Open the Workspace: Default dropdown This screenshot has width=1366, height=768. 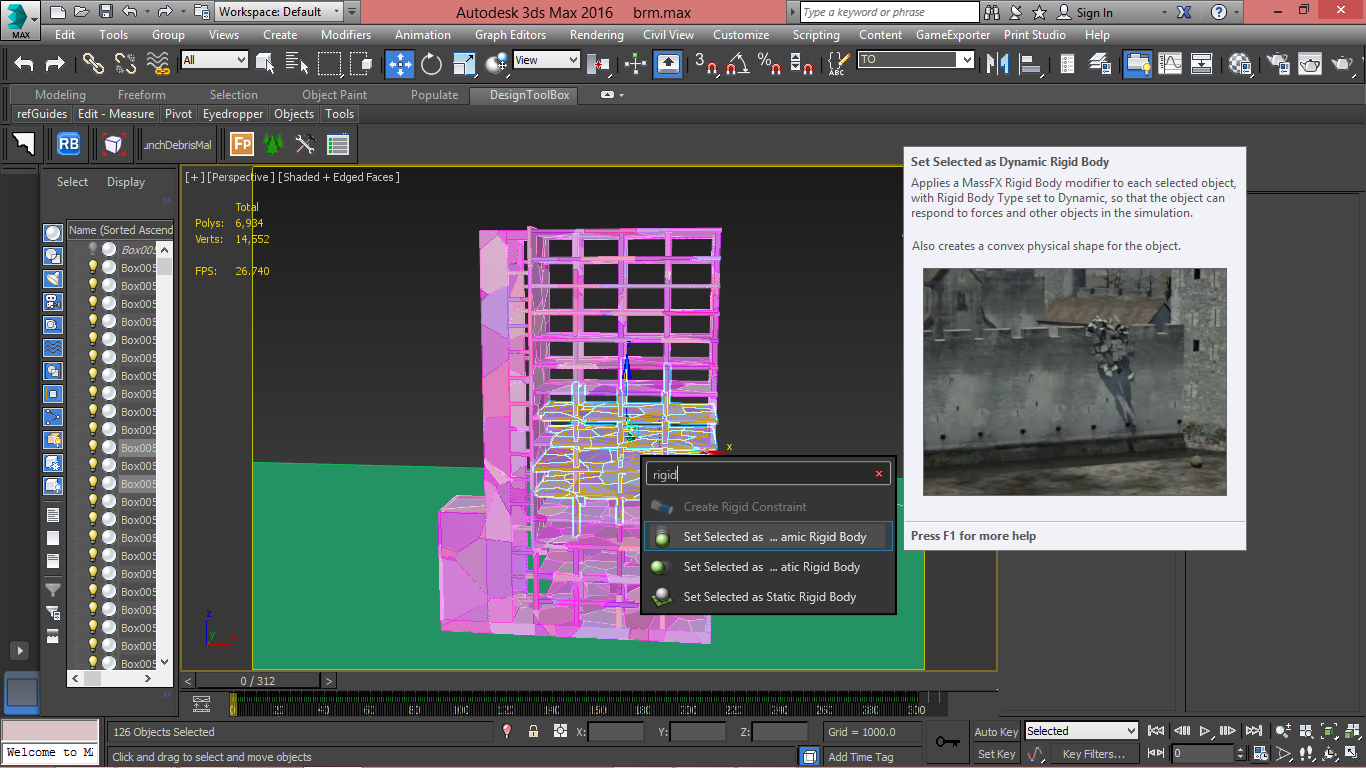pos(279,12)
